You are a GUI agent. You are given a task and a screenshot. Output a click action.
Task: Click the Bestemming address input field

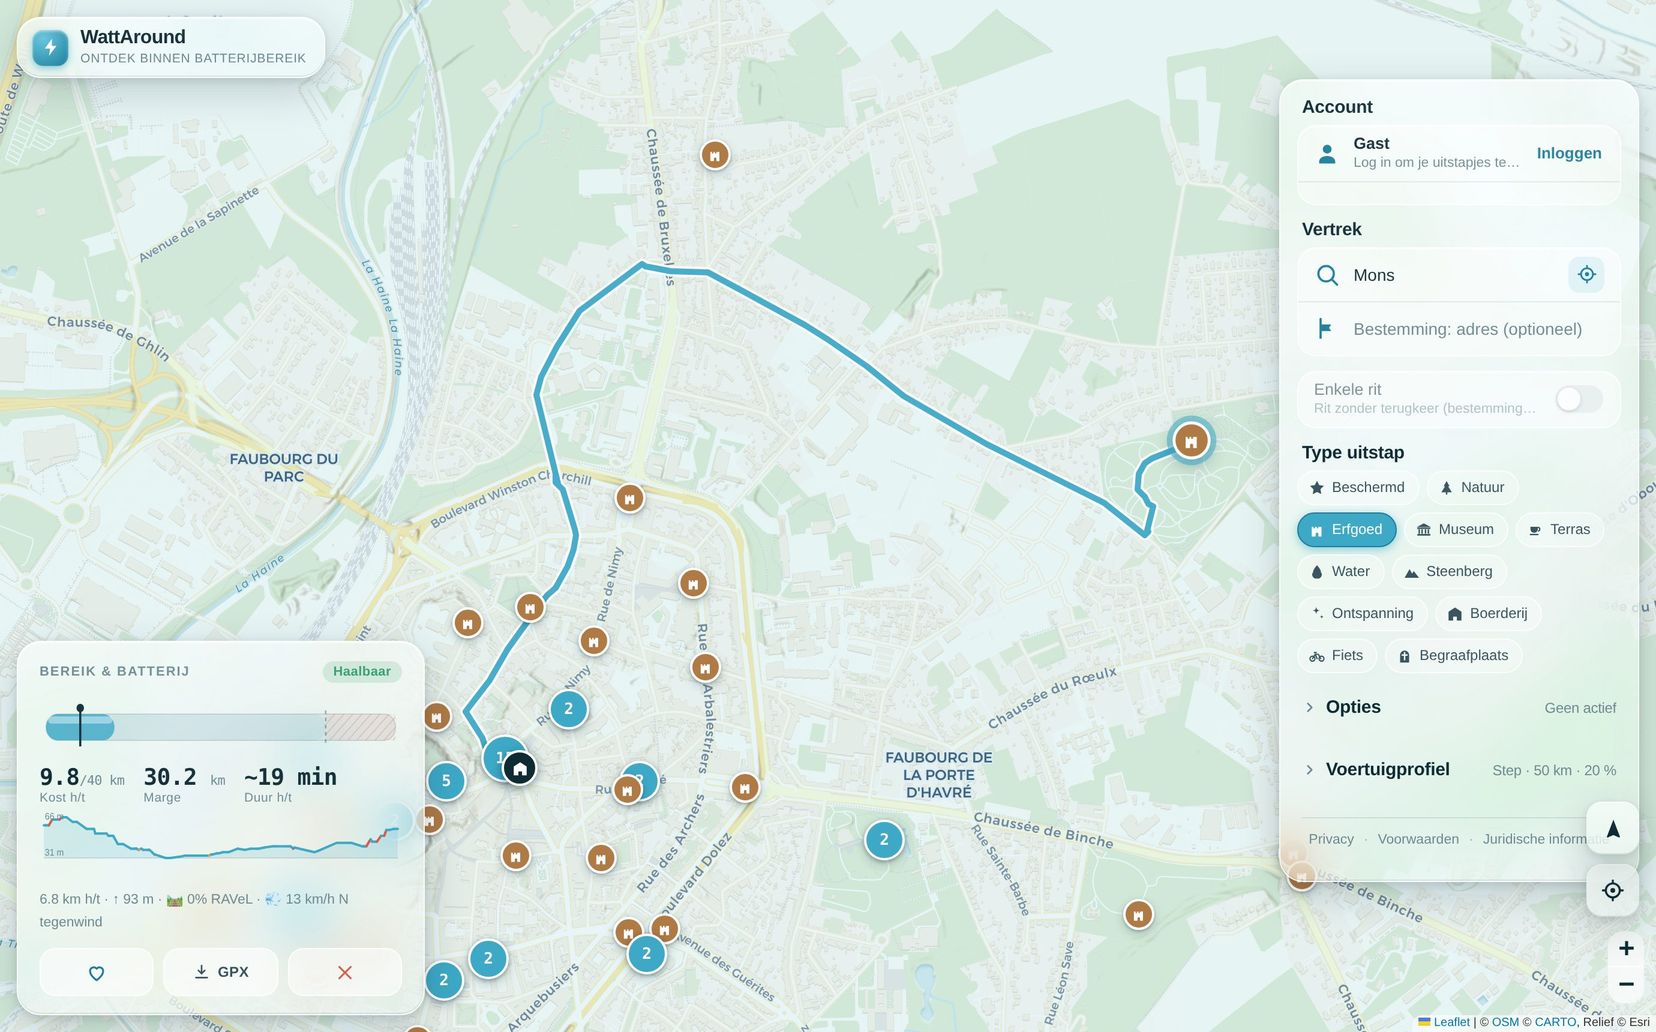1459,329
